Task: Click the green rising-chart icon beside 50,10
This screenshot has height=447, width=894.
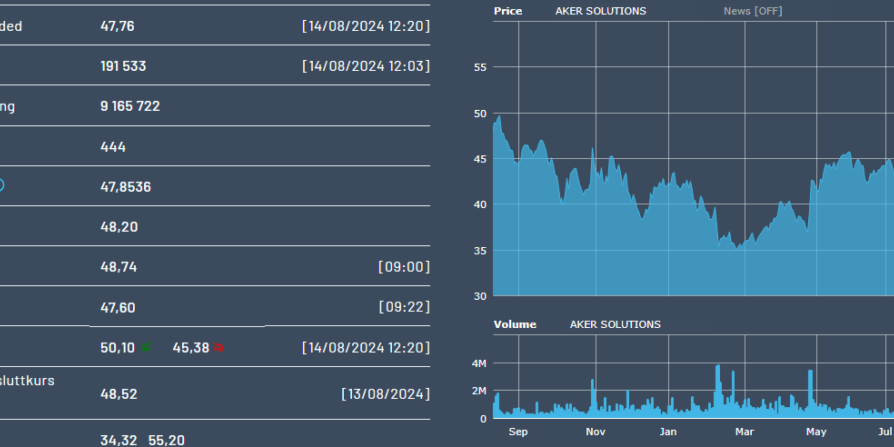Action: [146, 347]
